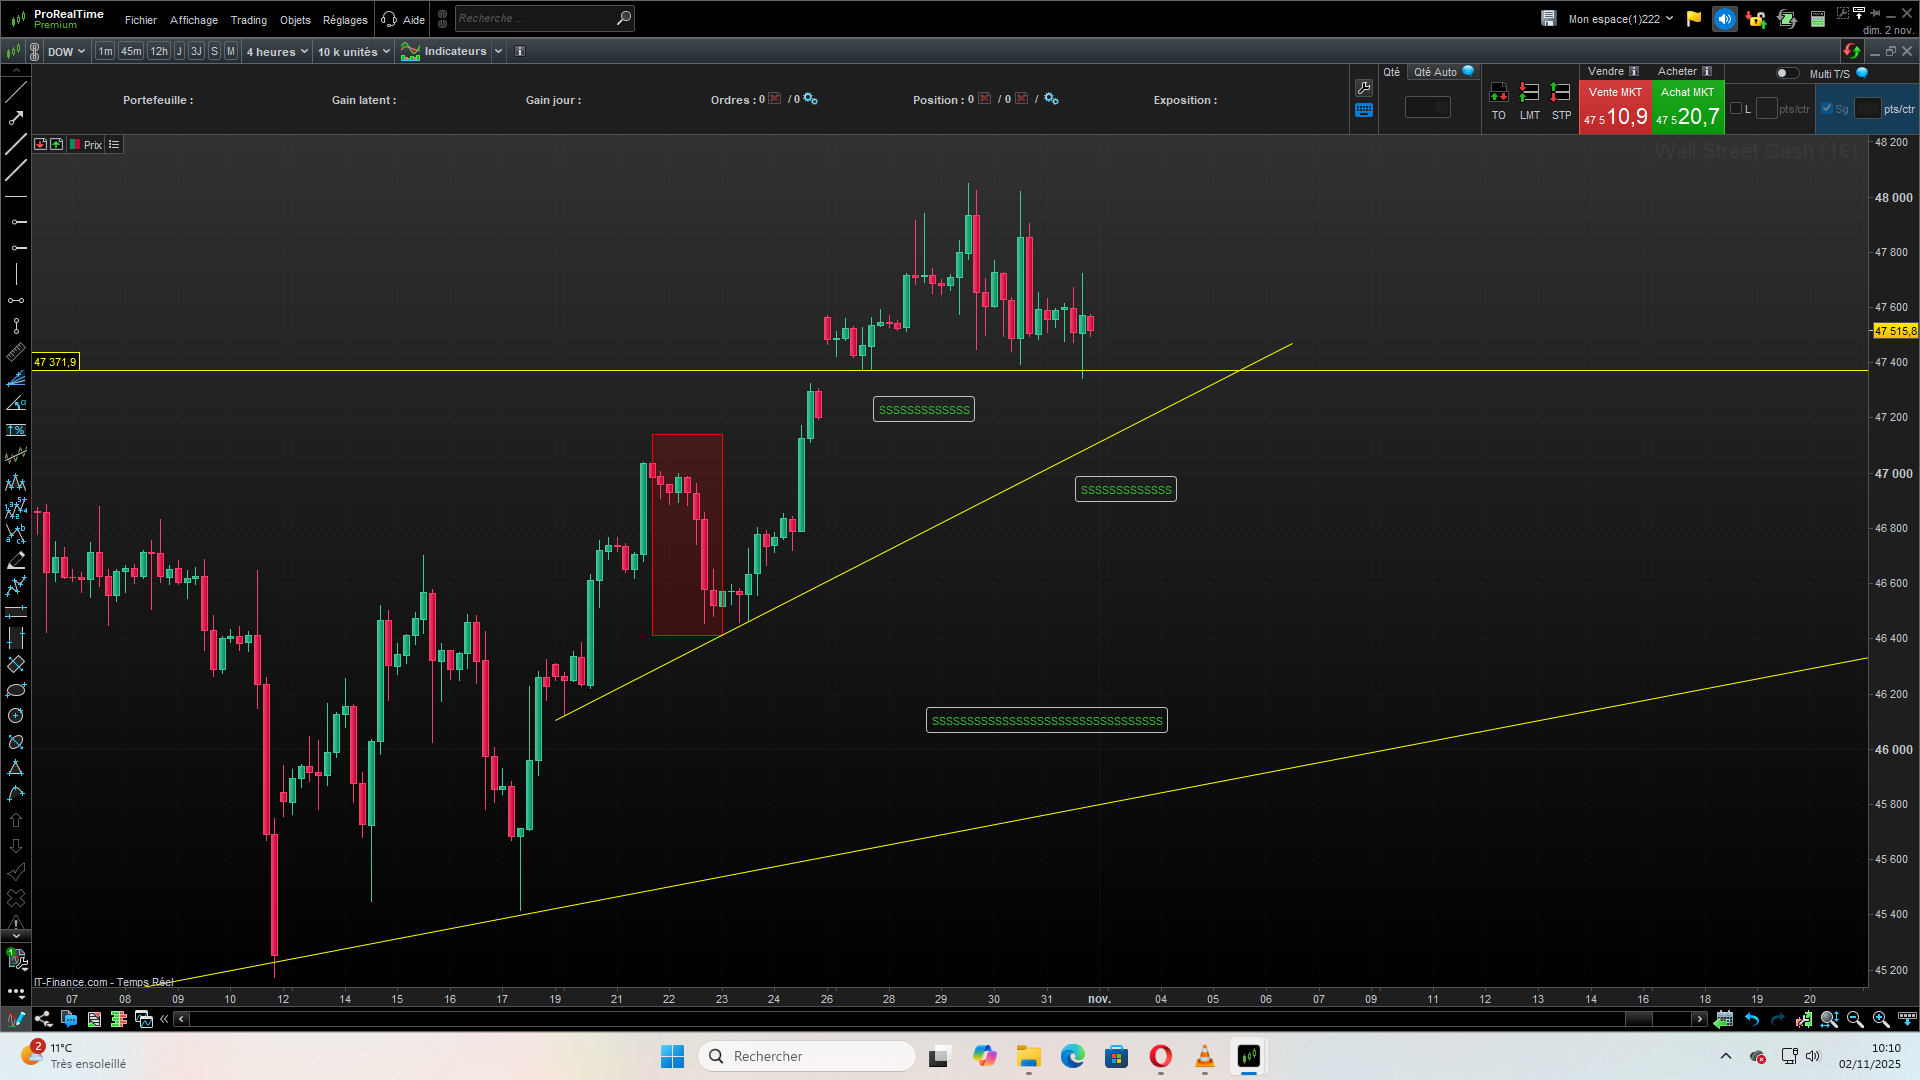The height and width of the screenshot is (1080, 1920).
Task: Click the blue keyboard icon in order panel
Action: tap(1364, 111)
